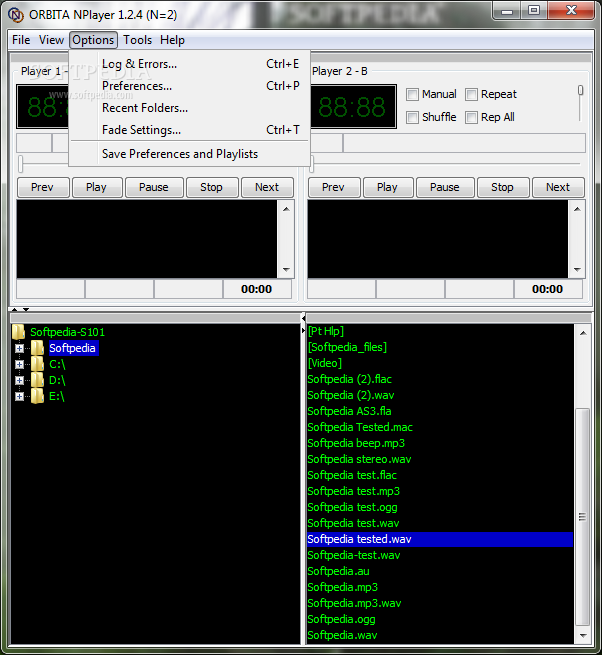Viewport: 602px width, 655px height.
Task: Expand the D:\ drive tree node
Action: 19,380
